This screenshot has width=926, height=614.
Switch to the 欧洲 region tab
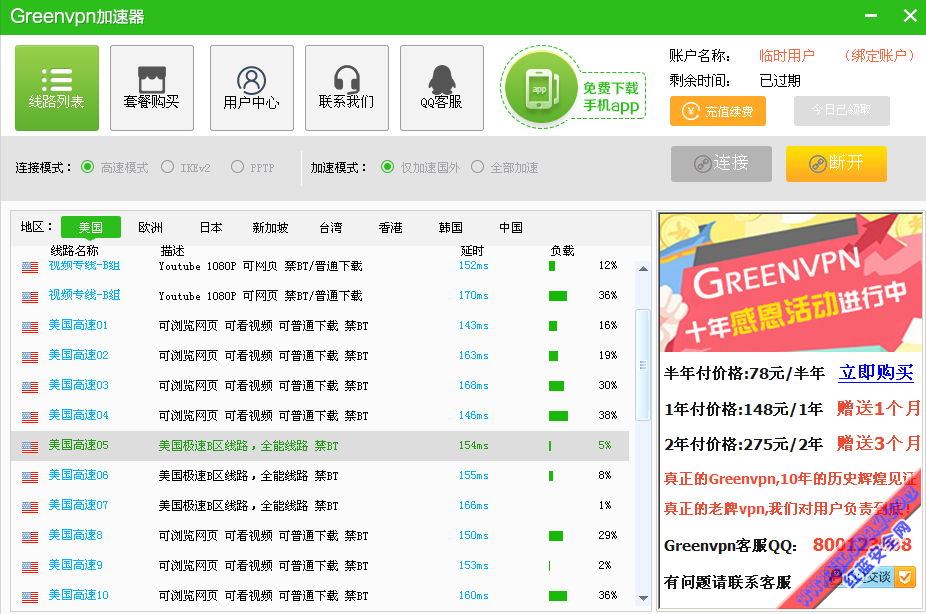tap(151, 227)
